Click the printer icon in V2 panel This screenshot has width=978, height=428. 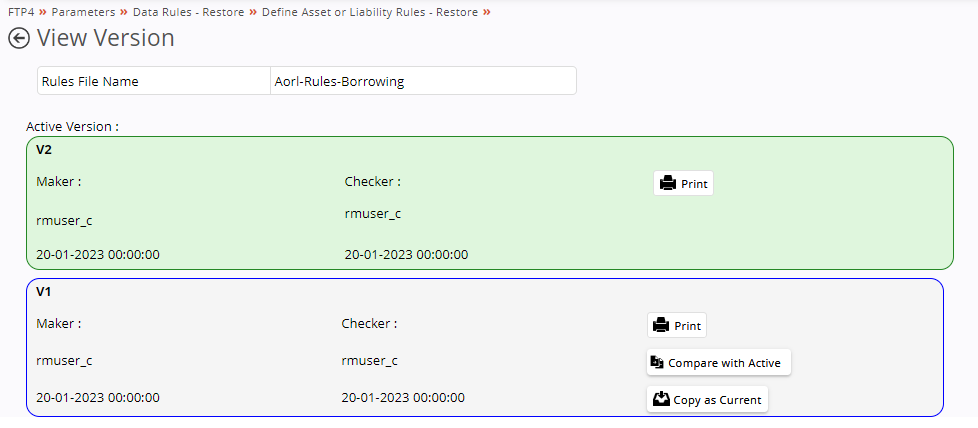(x=668, y=183)
